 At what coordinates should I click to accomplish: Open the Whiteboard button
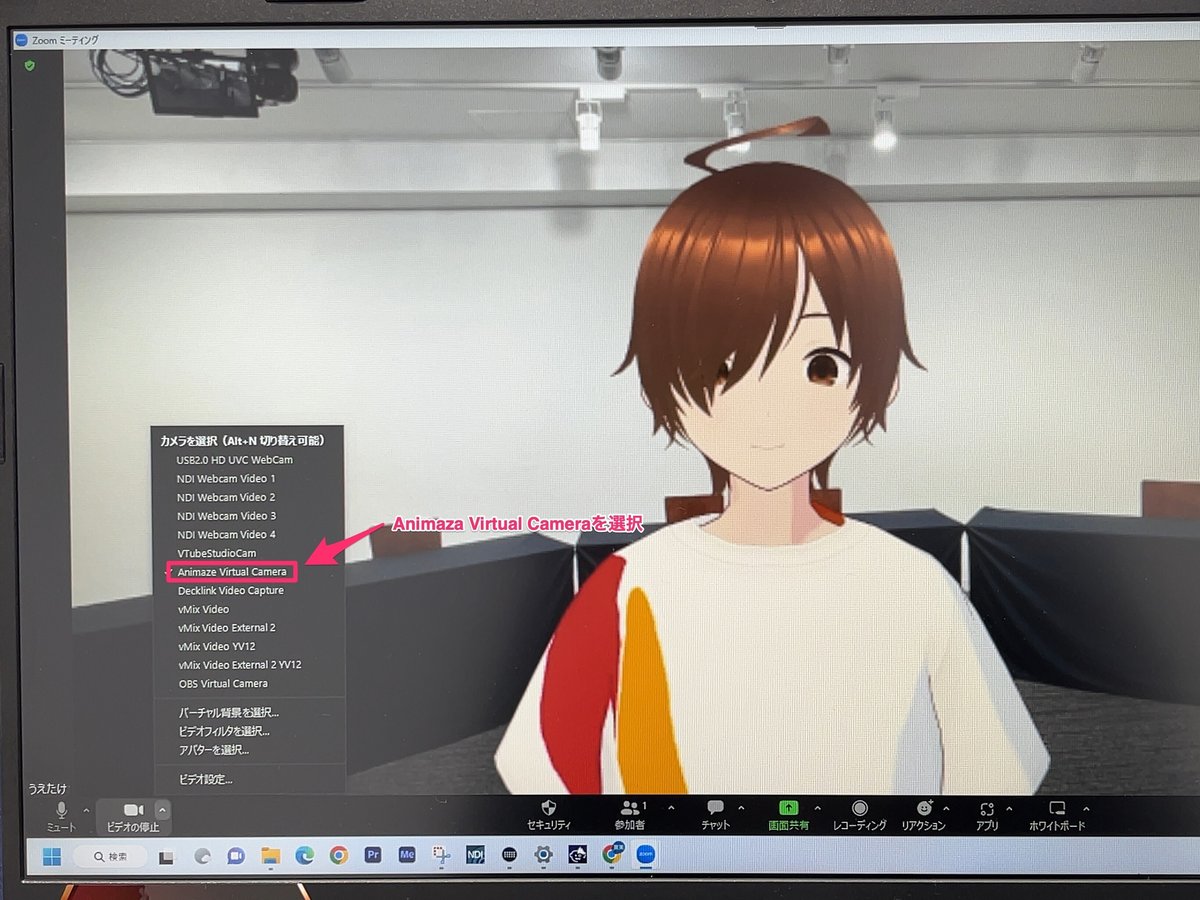click(x=1057, y=815)
